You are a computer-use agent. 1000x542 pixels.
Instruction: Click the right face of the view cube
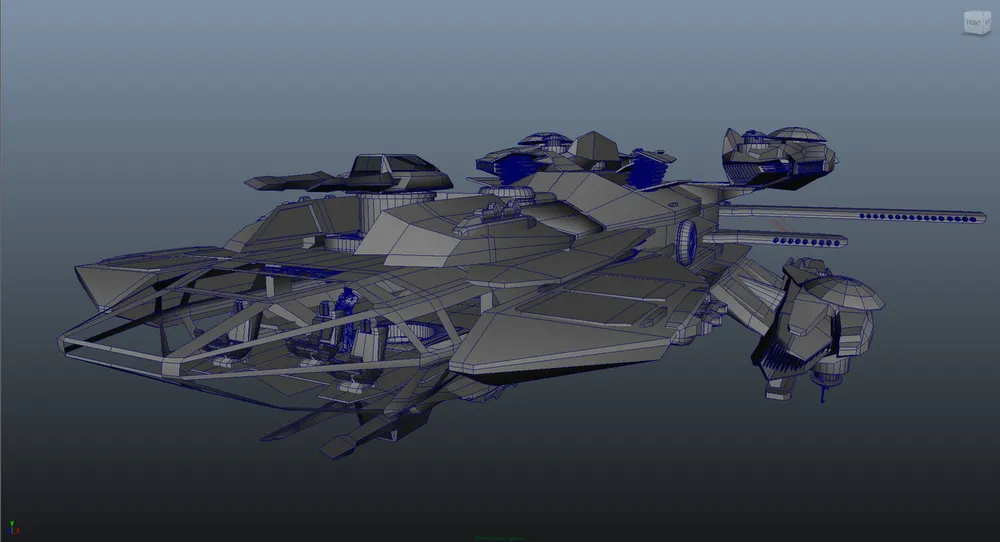pyautogui.click(x=987, y=21)
